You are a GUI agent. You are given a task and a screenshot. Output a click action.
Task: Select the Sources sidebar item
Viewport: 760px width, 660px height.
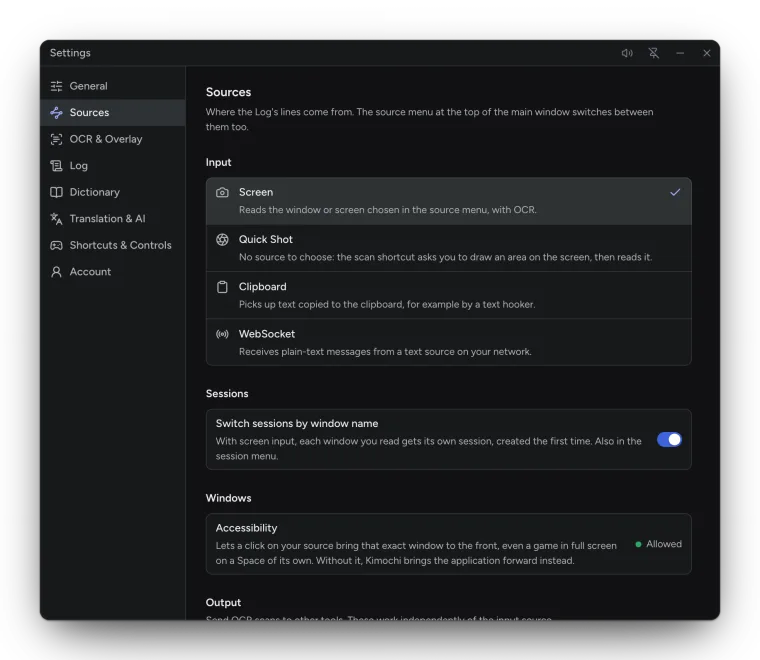113,112
